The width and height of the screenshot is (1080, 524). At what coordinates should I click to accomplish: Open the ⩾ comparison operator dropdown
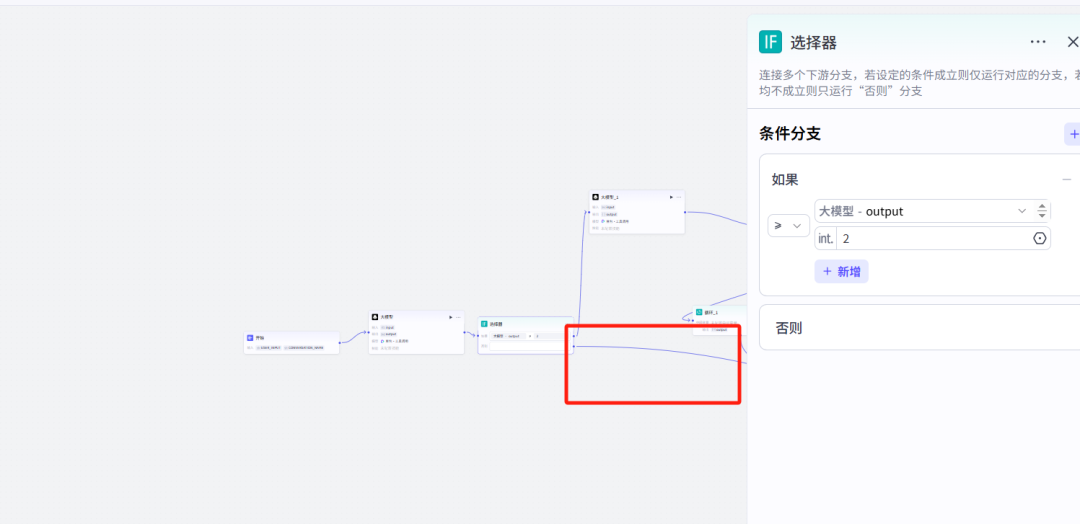click(789, 225)
